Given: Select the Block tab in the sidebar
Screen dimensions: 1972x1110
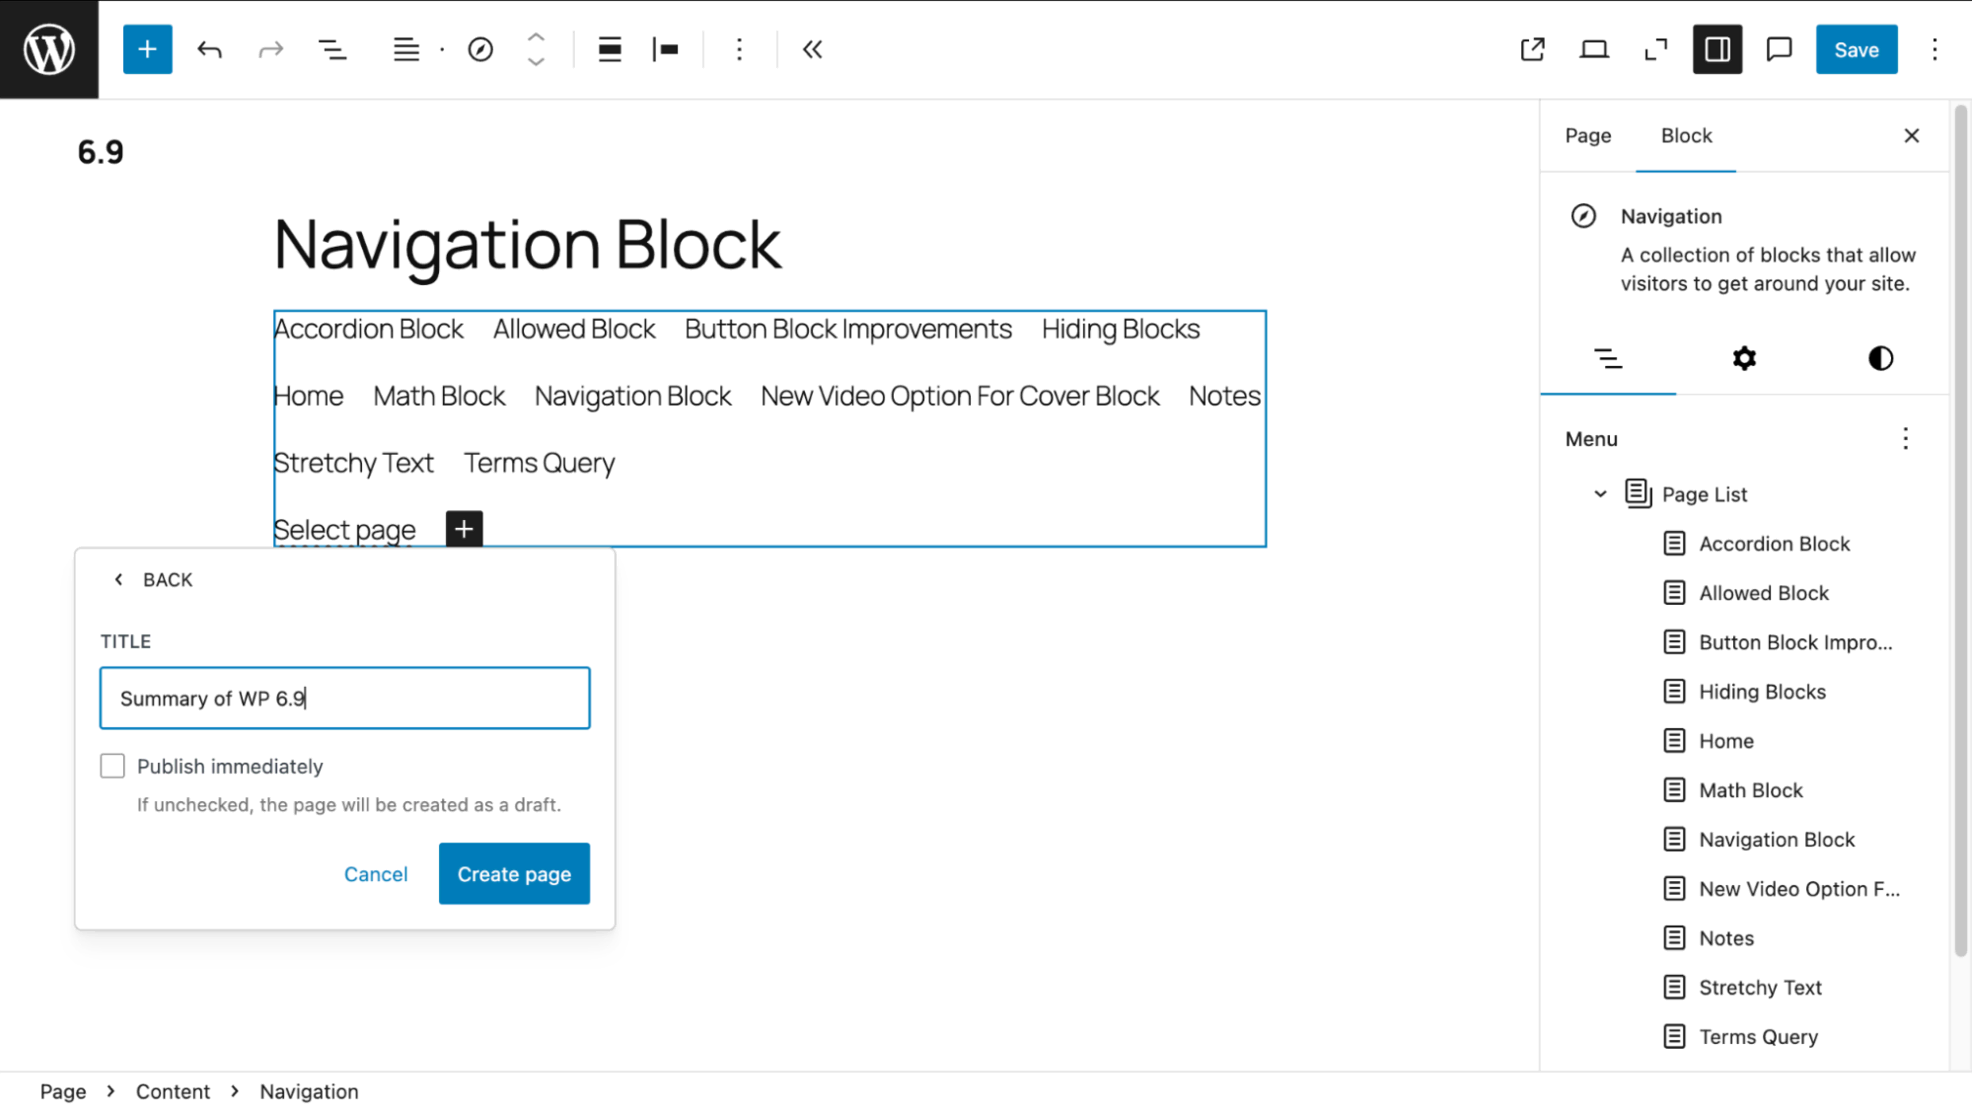Looking at the screenshot, I should 1686,135.
